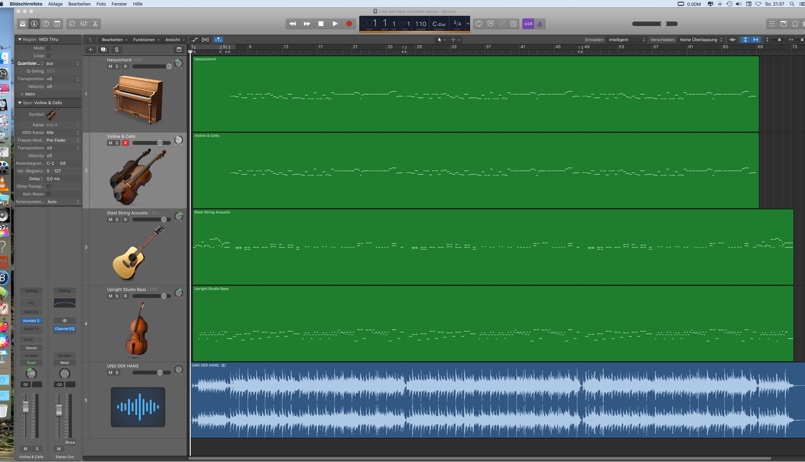
Task: Select the upright bass track icon
Action: [x=138, y=330]
